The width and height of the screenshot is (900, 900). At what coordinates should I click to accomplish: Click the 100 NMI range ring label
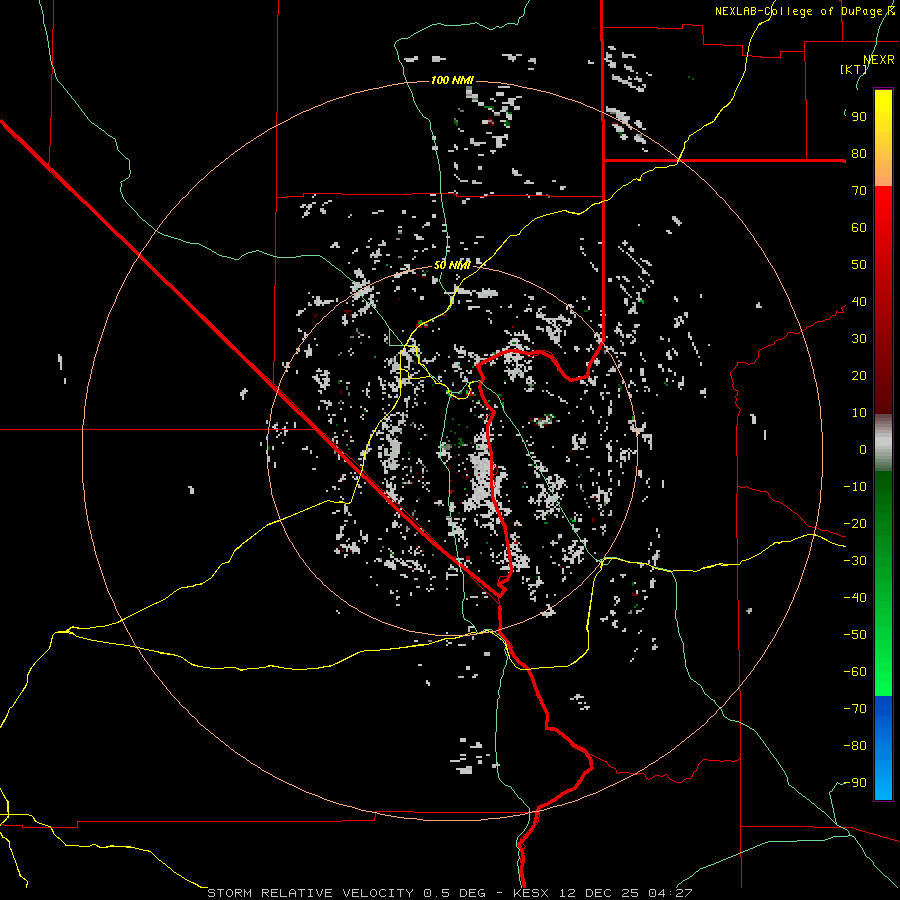coord(452,80)
